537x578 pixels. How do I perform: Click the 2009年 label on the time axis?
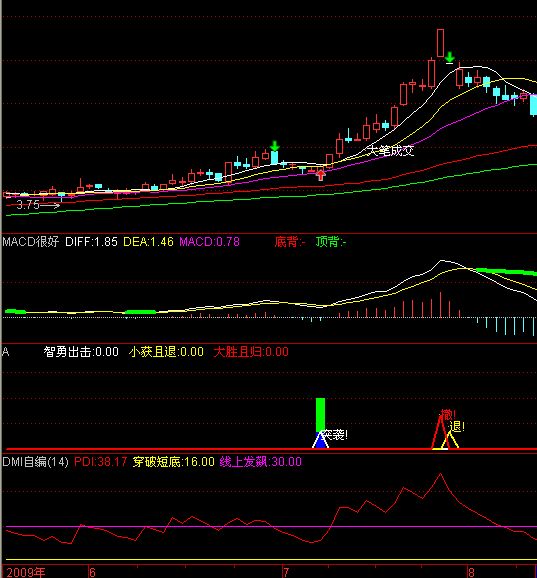[x=26, y=572]
